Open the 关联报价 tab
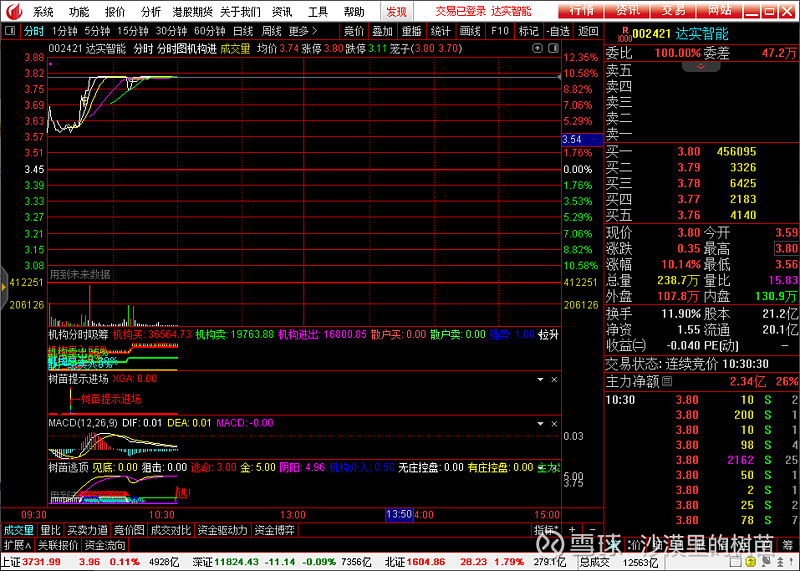The height and width of the screenshot is (571, 800). click(x=58, y=545)
